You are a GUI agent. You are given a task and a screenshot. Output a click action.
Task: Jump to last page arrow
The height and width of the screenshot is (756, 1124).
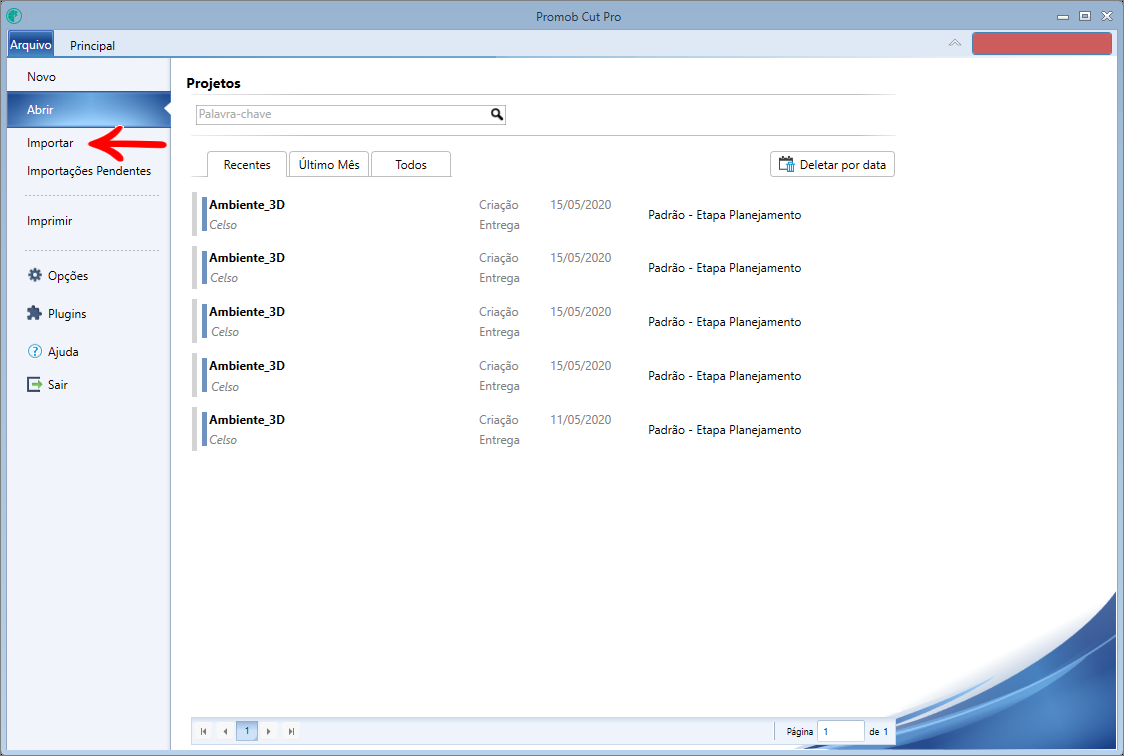click(291, 731)
